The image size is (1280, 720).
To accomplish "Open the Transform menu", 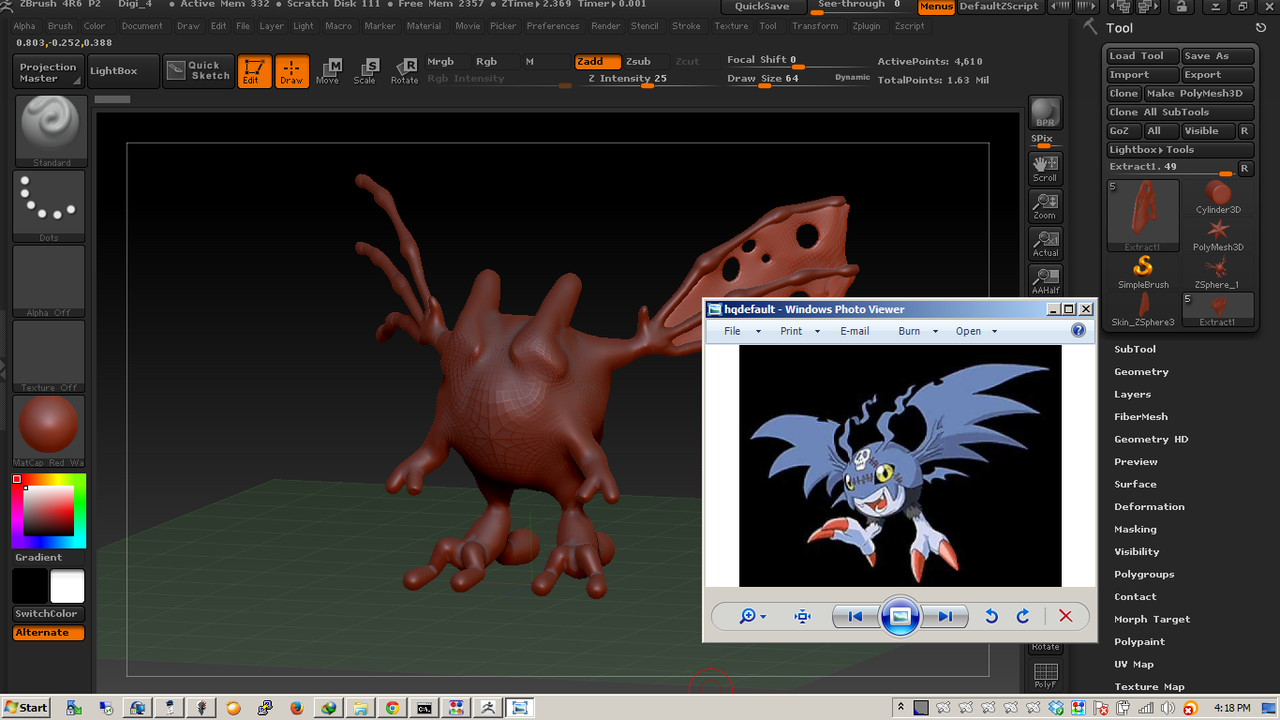I will pyautogui.click(x=815, y=26).
